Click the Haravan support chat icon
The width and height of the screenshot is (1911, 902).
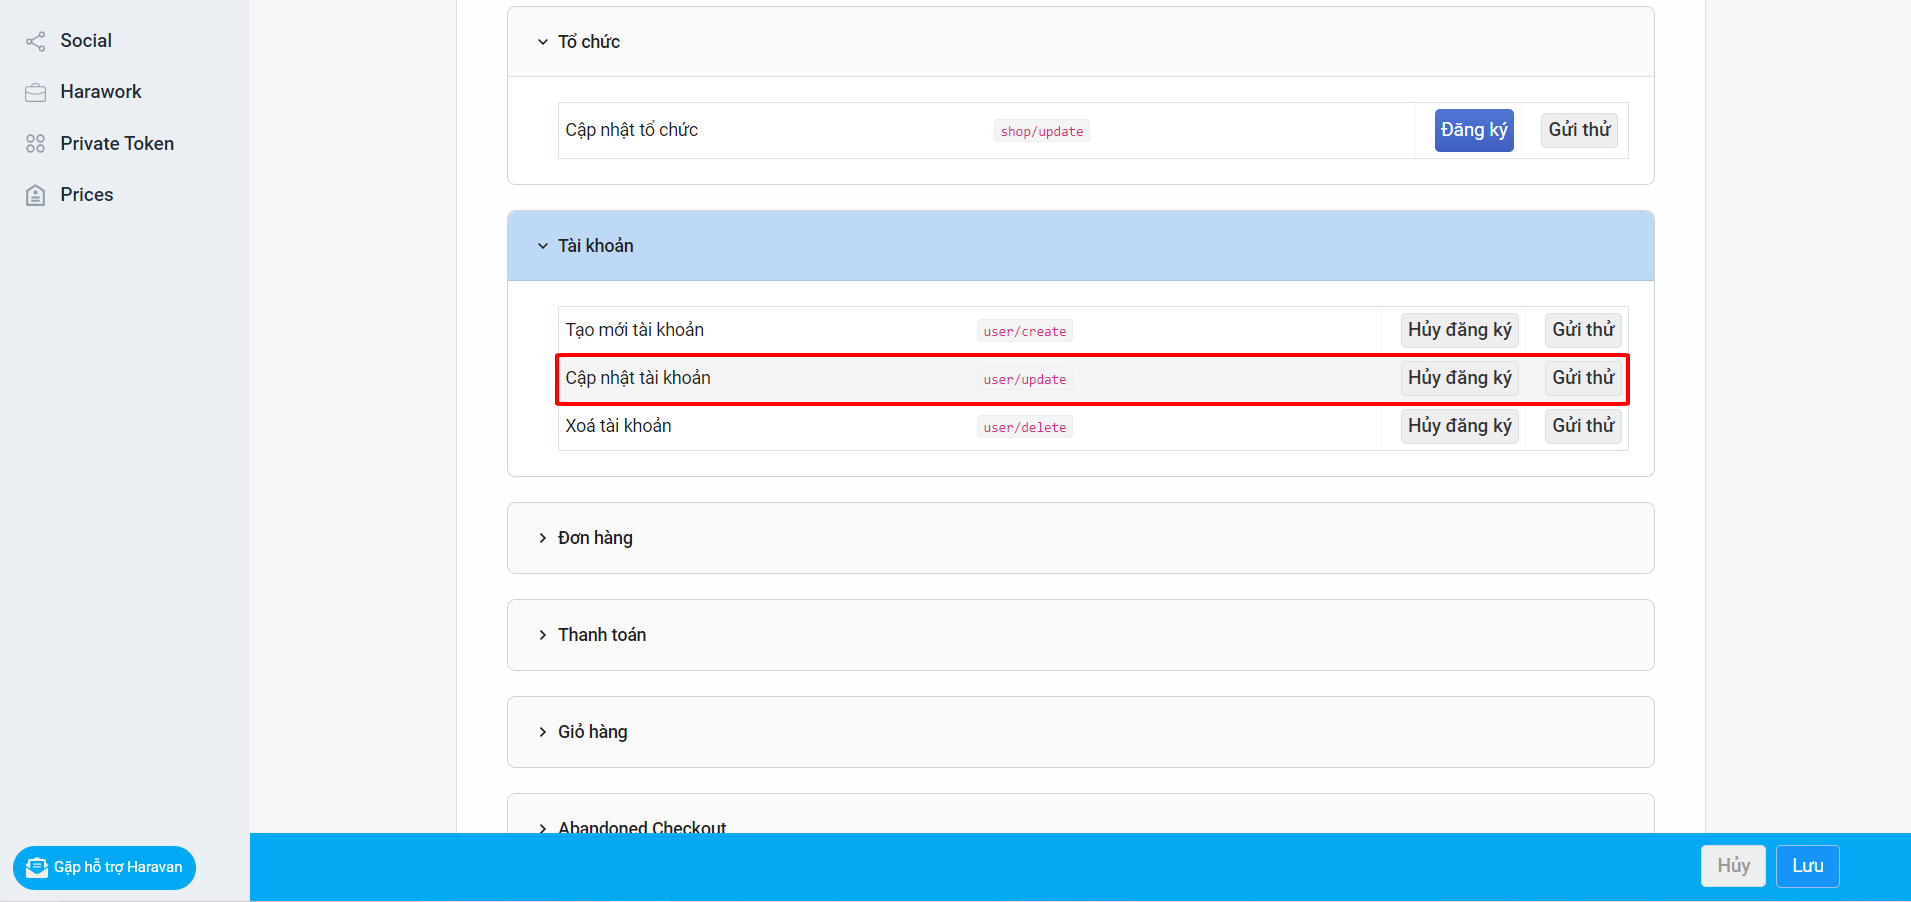pos(37,867)
